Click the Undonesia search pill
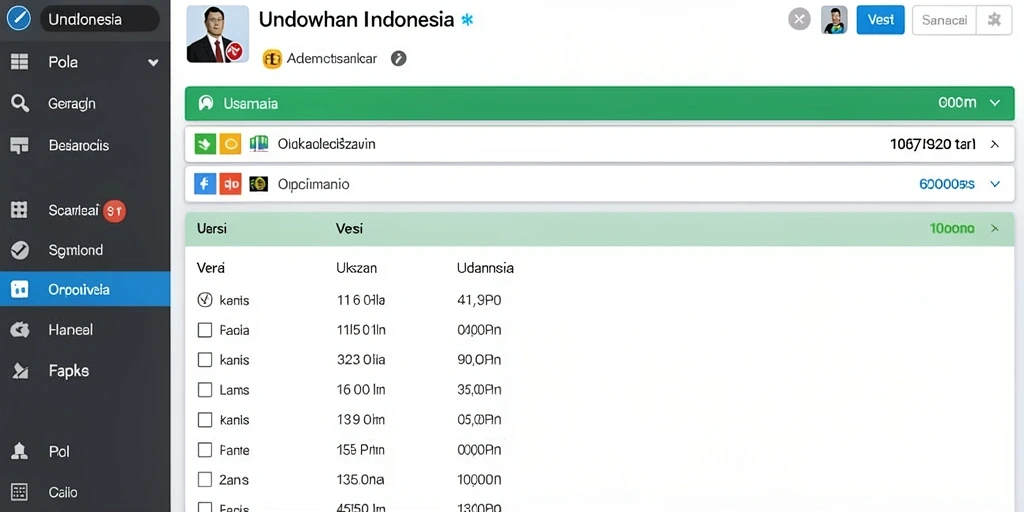The height and width of the screenshot is (512, 1024). point(99,20)
